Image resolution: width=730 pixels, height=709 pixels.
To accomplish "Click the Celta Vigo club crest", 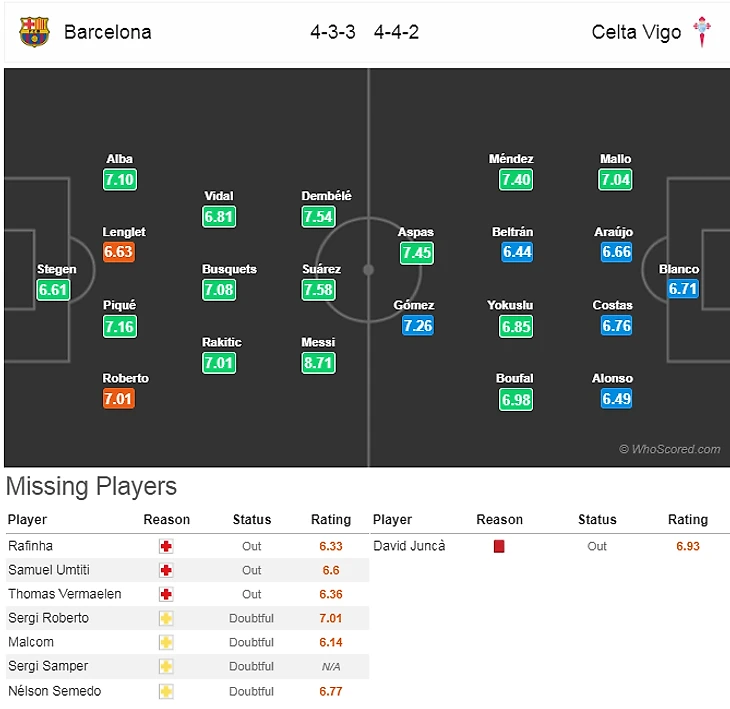I will coord(703,32).
